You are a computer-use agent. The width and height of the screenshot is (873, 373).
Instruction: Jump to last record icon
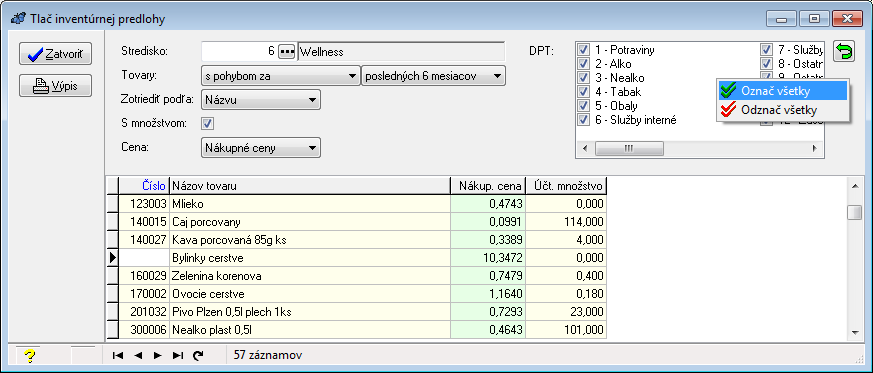tap(178, 355)
